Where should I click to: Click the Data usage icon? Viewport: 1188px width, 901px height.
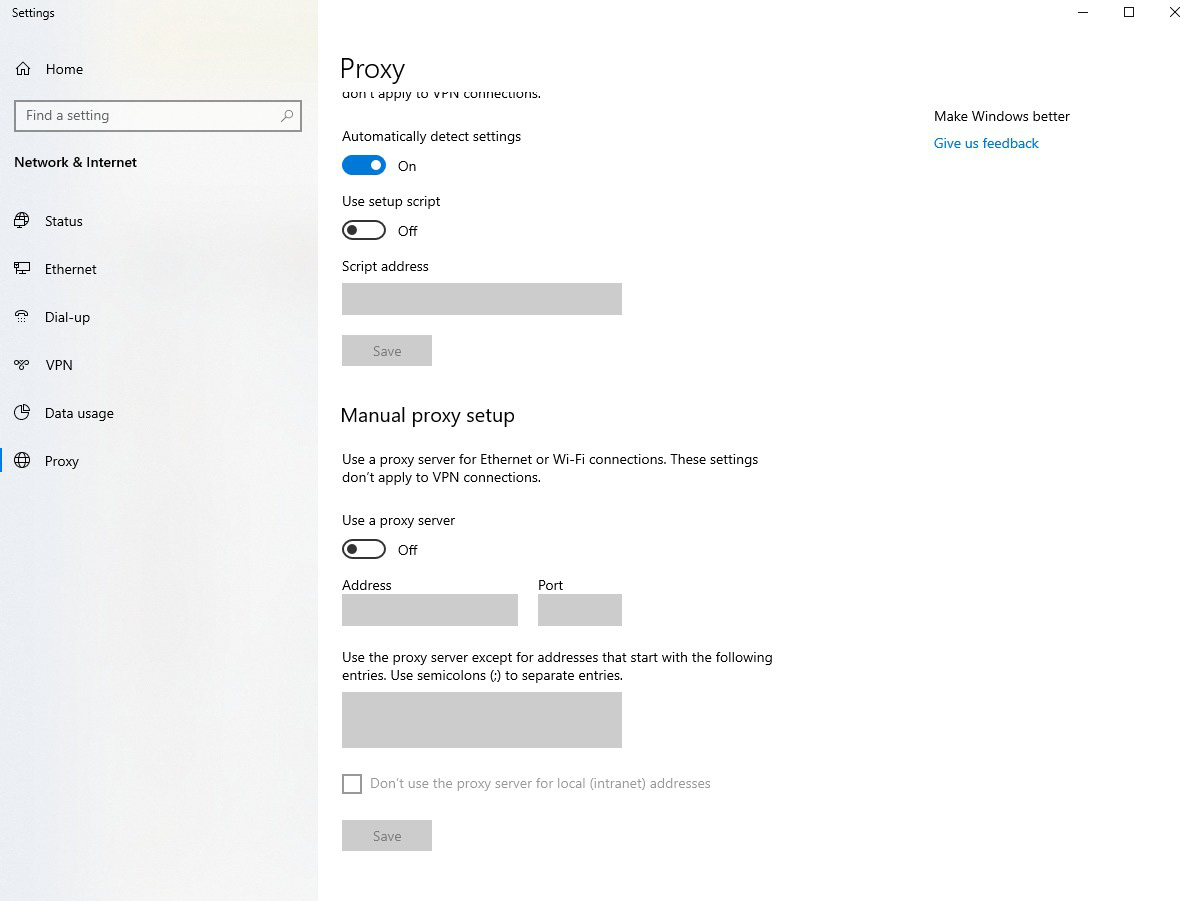pos(22,413)
